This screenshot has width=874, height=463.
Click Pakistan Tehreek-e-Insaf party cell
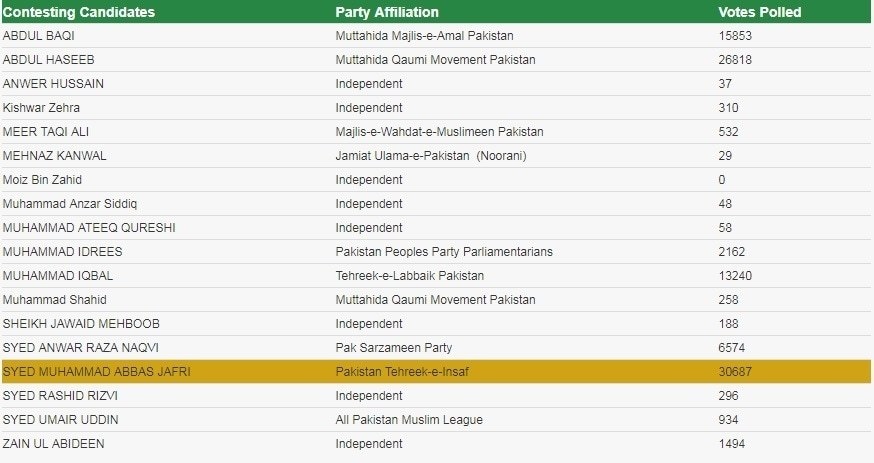point(402,372)
